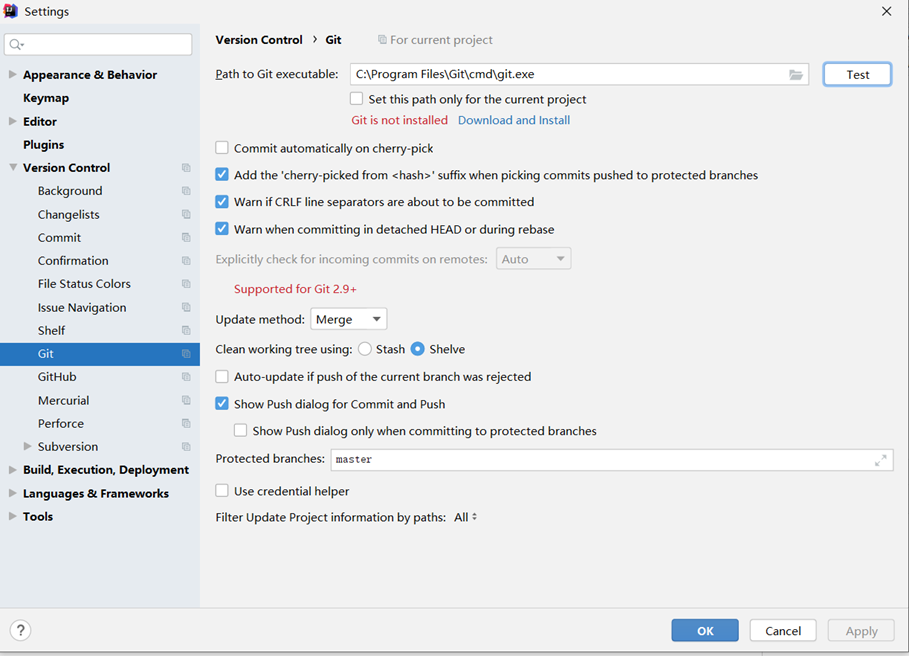Select the Stash radio button
This screenshot has width=909, height=656.
point(365,349)
